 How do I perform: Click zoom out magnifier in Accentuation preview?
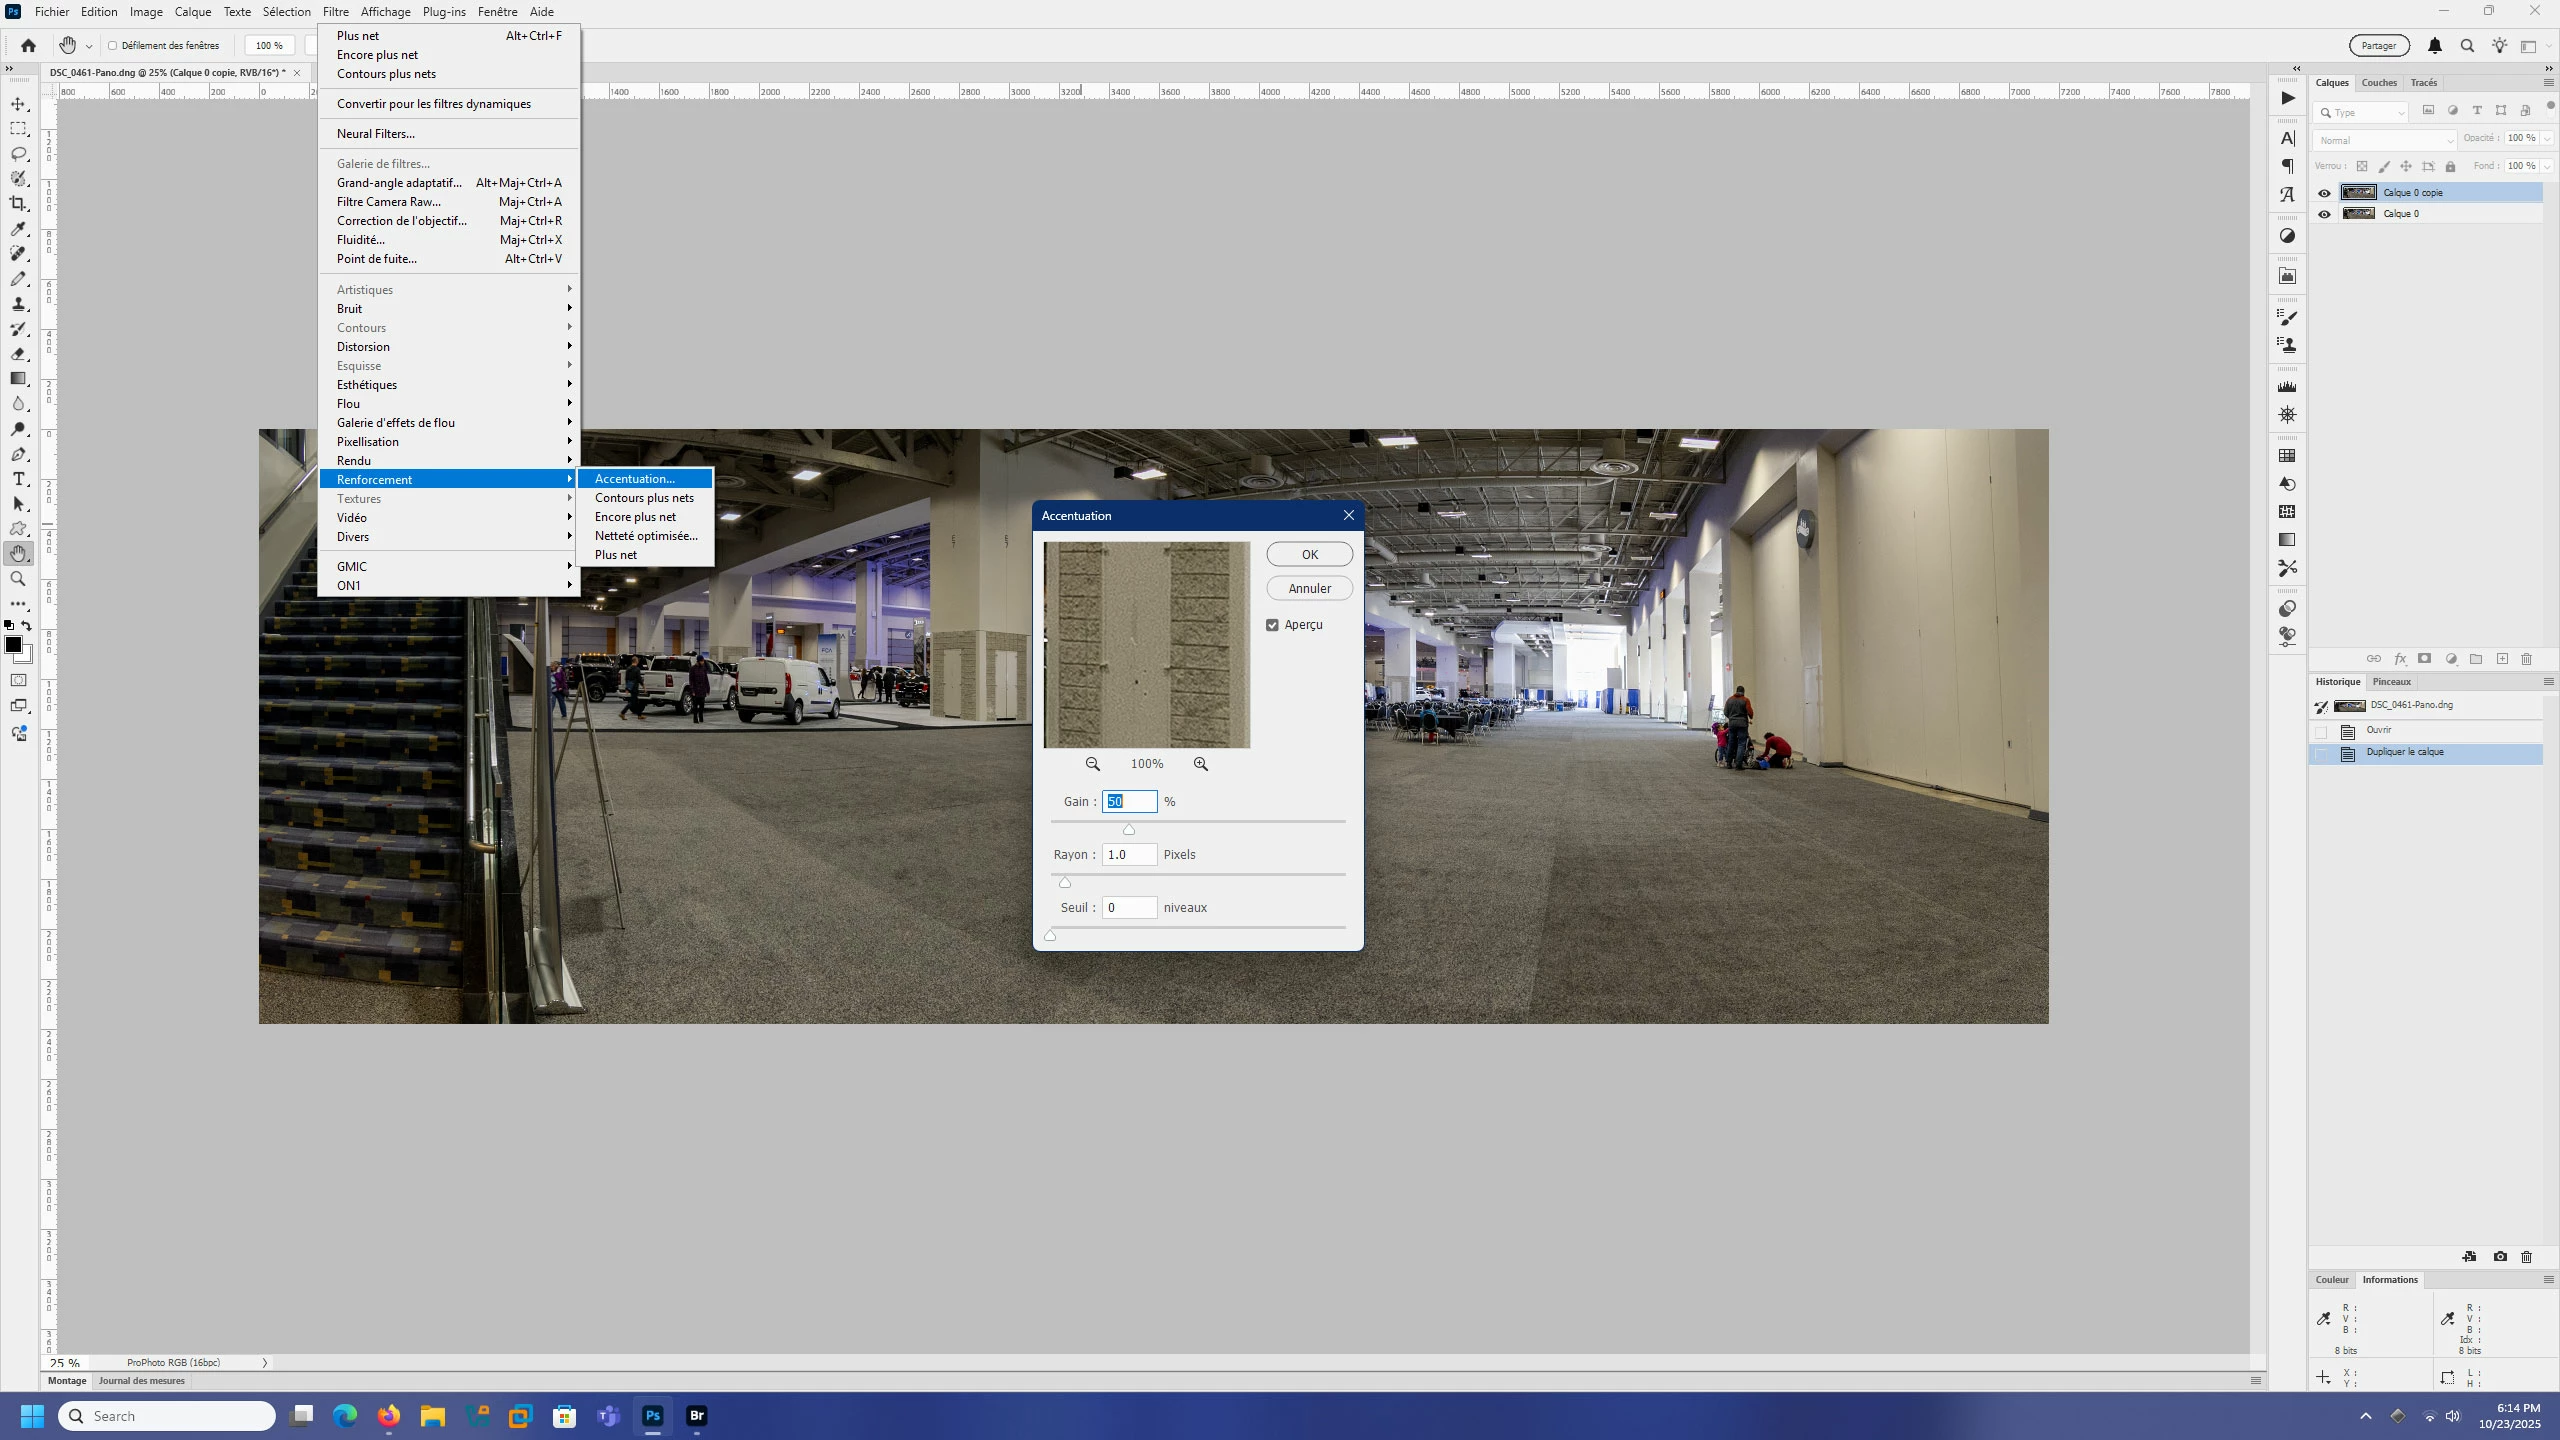tap(1093, 764)
